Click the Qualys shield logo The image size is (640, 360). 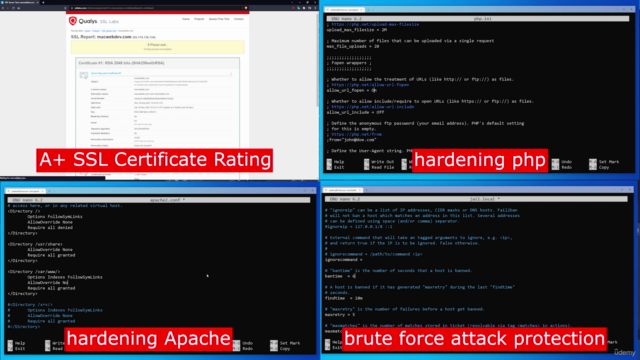point(73,21)
